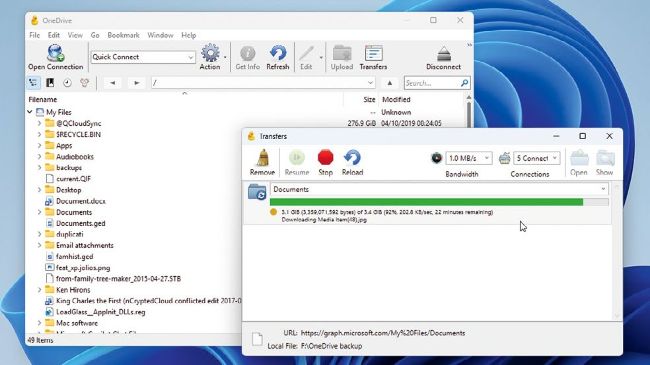
Task: Open the View menu
Action: pos(75,35)
